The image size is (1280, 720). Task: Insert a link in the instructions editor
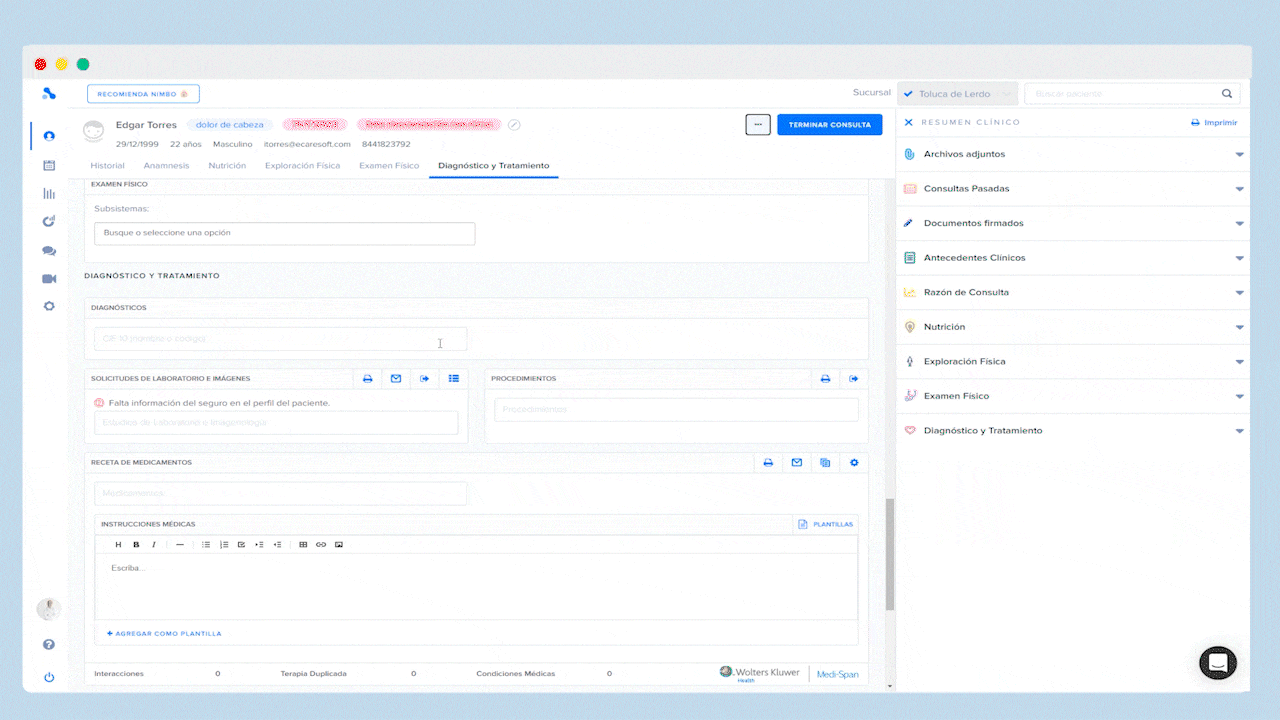coord(321,545)
